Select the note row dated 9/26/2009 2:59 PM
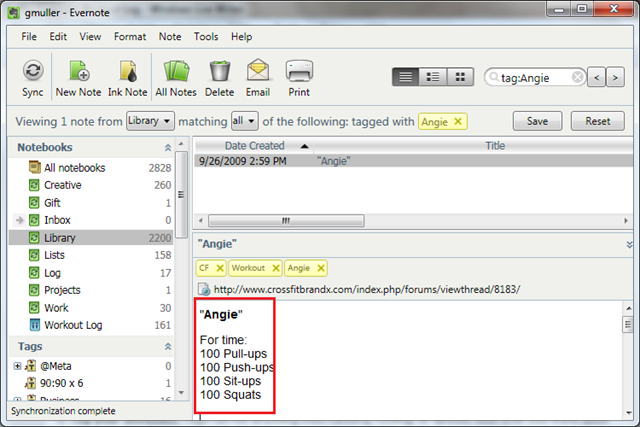 click(x=414, y=161)
